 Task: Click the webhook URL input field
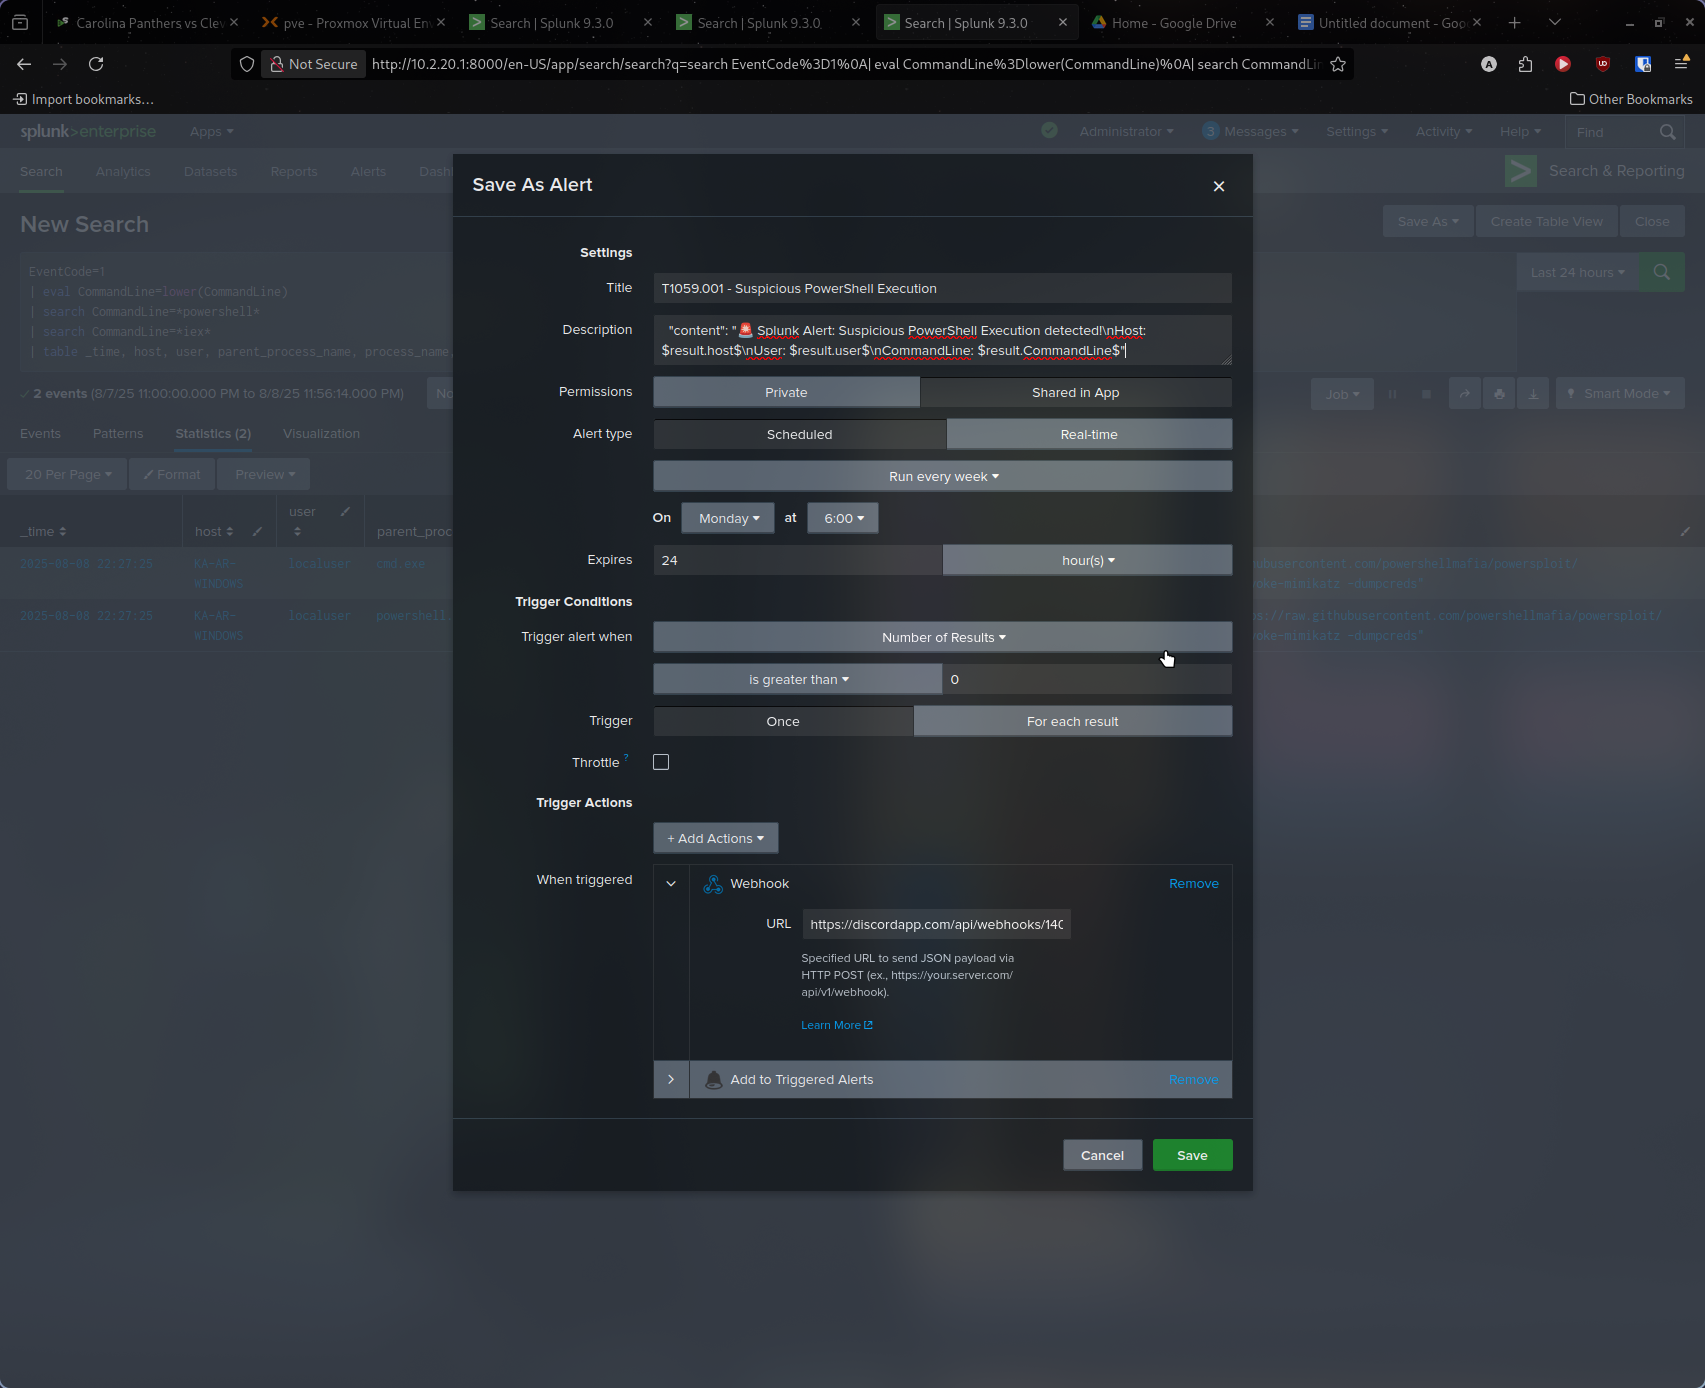pos(935,925)
